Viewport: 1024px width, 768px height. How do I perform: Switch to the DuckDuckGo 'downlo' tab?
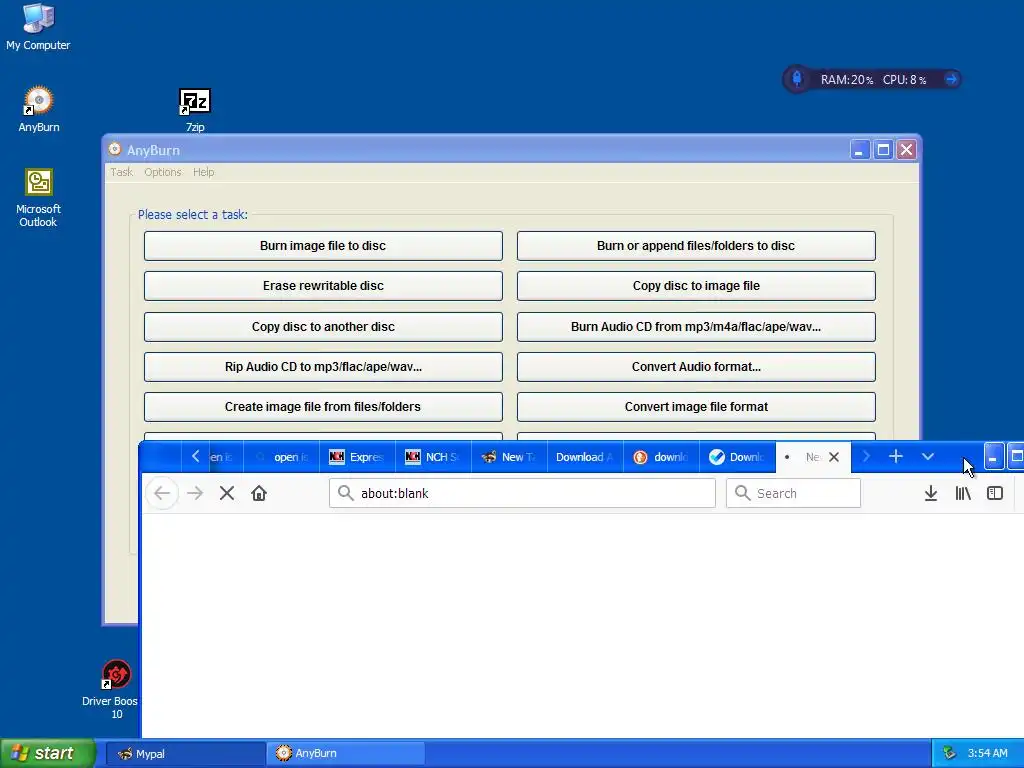point(660,457)
